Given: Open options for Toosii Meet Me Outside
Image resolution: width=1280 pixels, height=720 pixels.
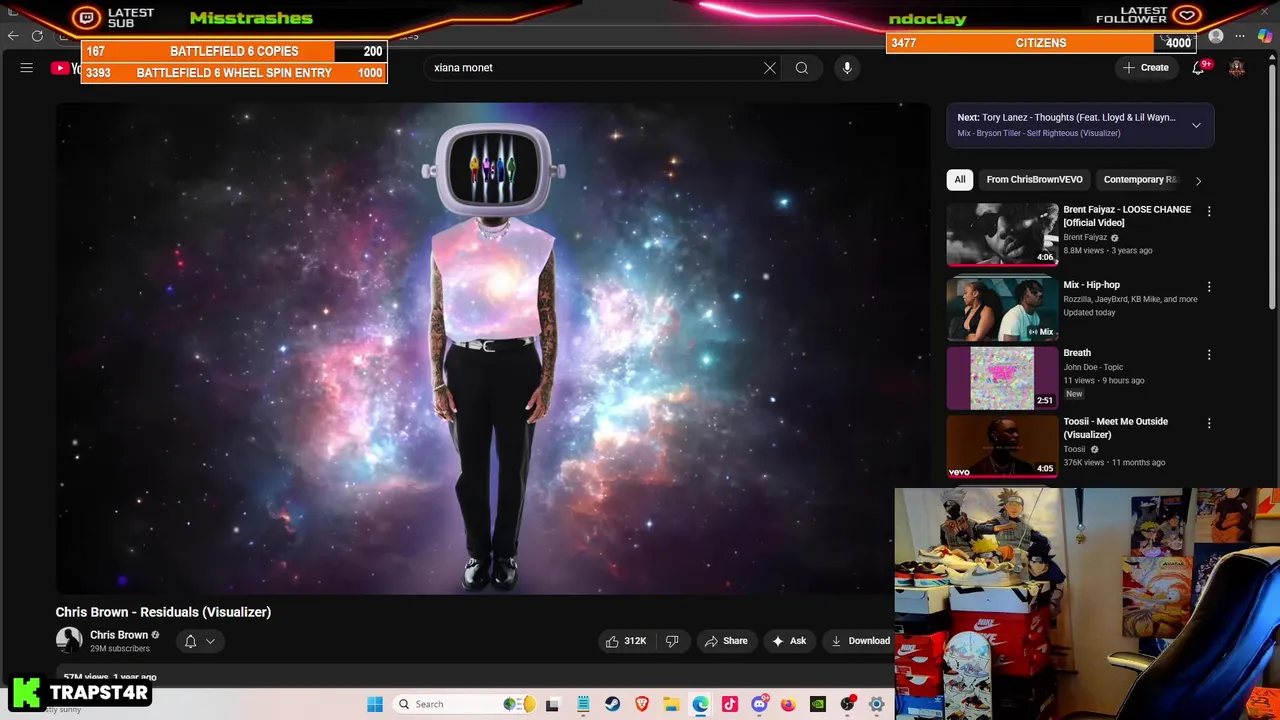Looking at the screenshot, I should coord(1209,423).
